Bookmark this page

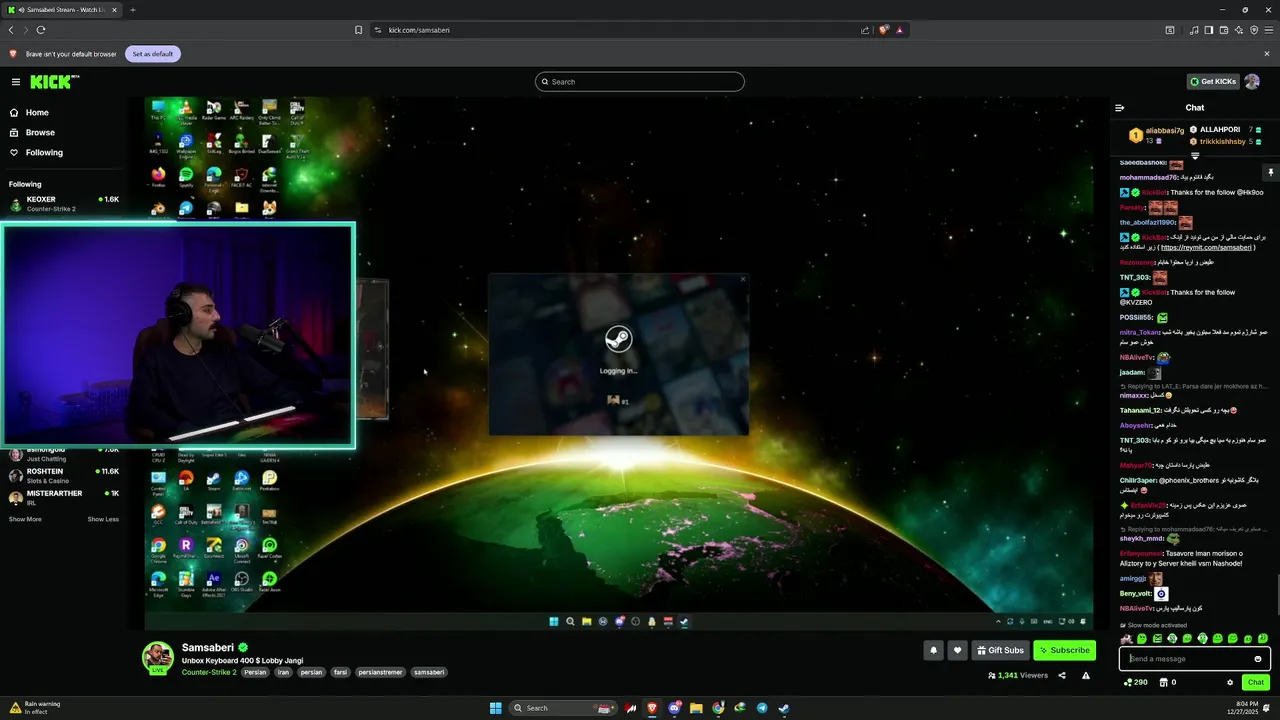[359, 30]
